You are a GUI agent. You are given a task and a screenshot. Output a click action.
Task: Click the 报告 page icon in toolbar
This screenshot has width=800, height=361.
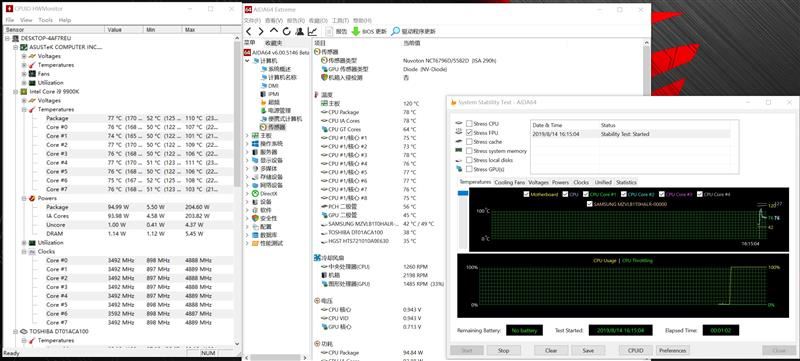(329, 32)
